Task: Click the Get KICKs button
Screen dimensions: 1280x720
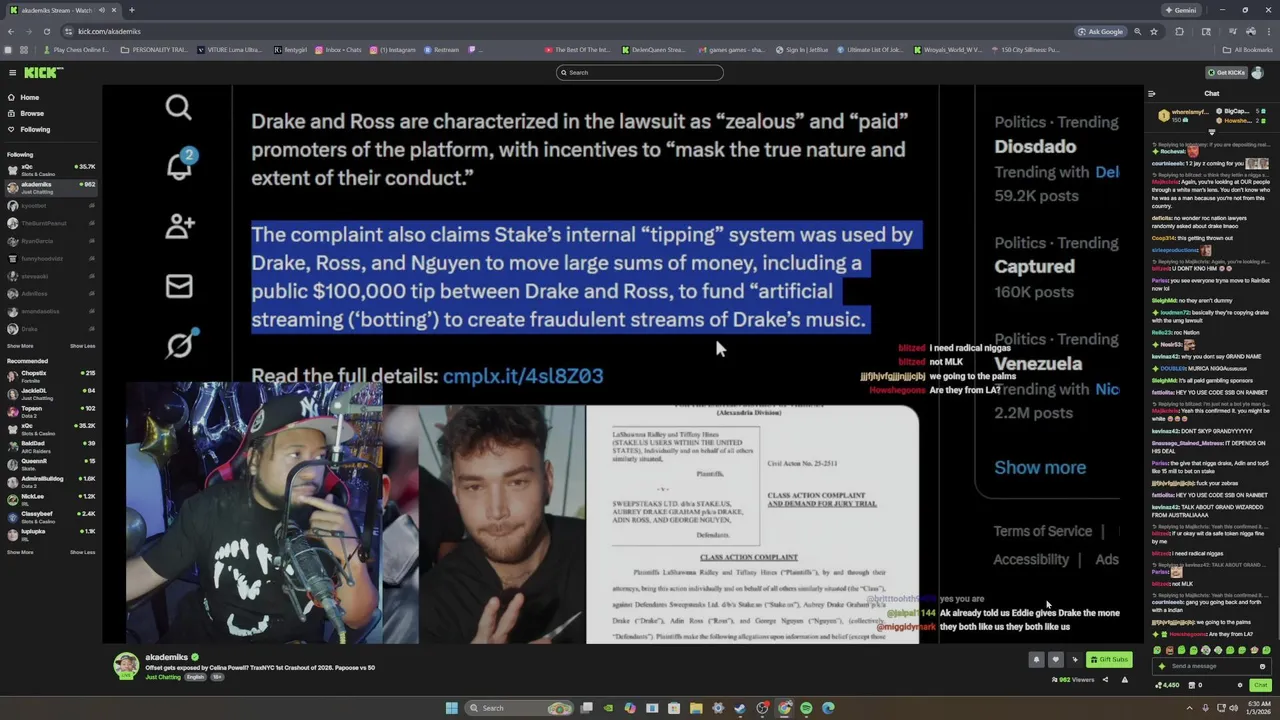Action: click(x=1227, y=72)
